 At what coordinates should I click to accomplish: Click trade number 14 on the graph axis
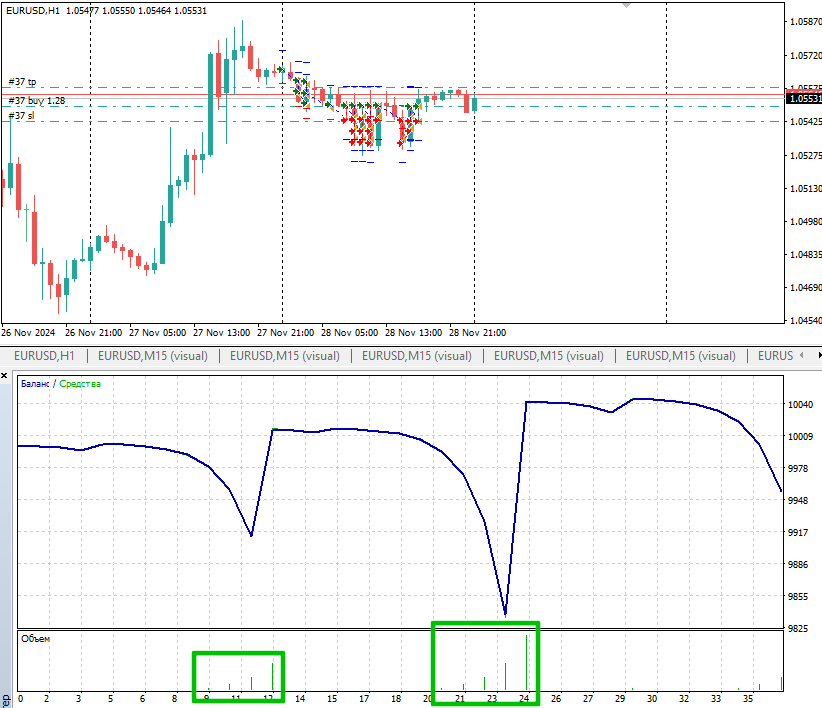300,699
